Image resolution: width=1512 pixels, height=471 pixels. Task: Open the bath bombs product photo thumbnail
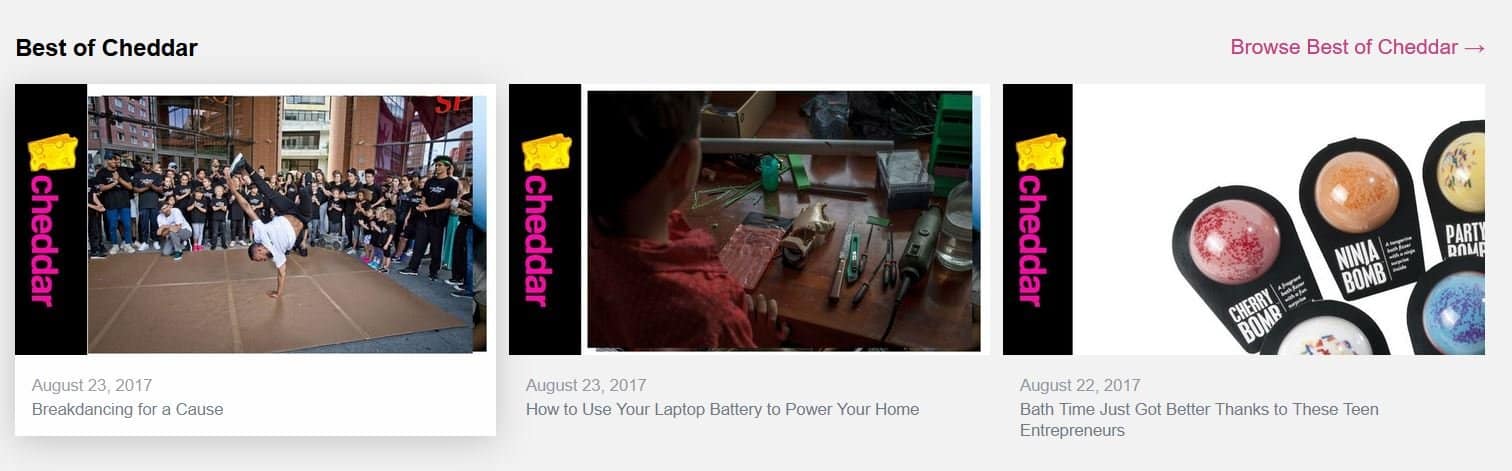tap(1279, 220)
